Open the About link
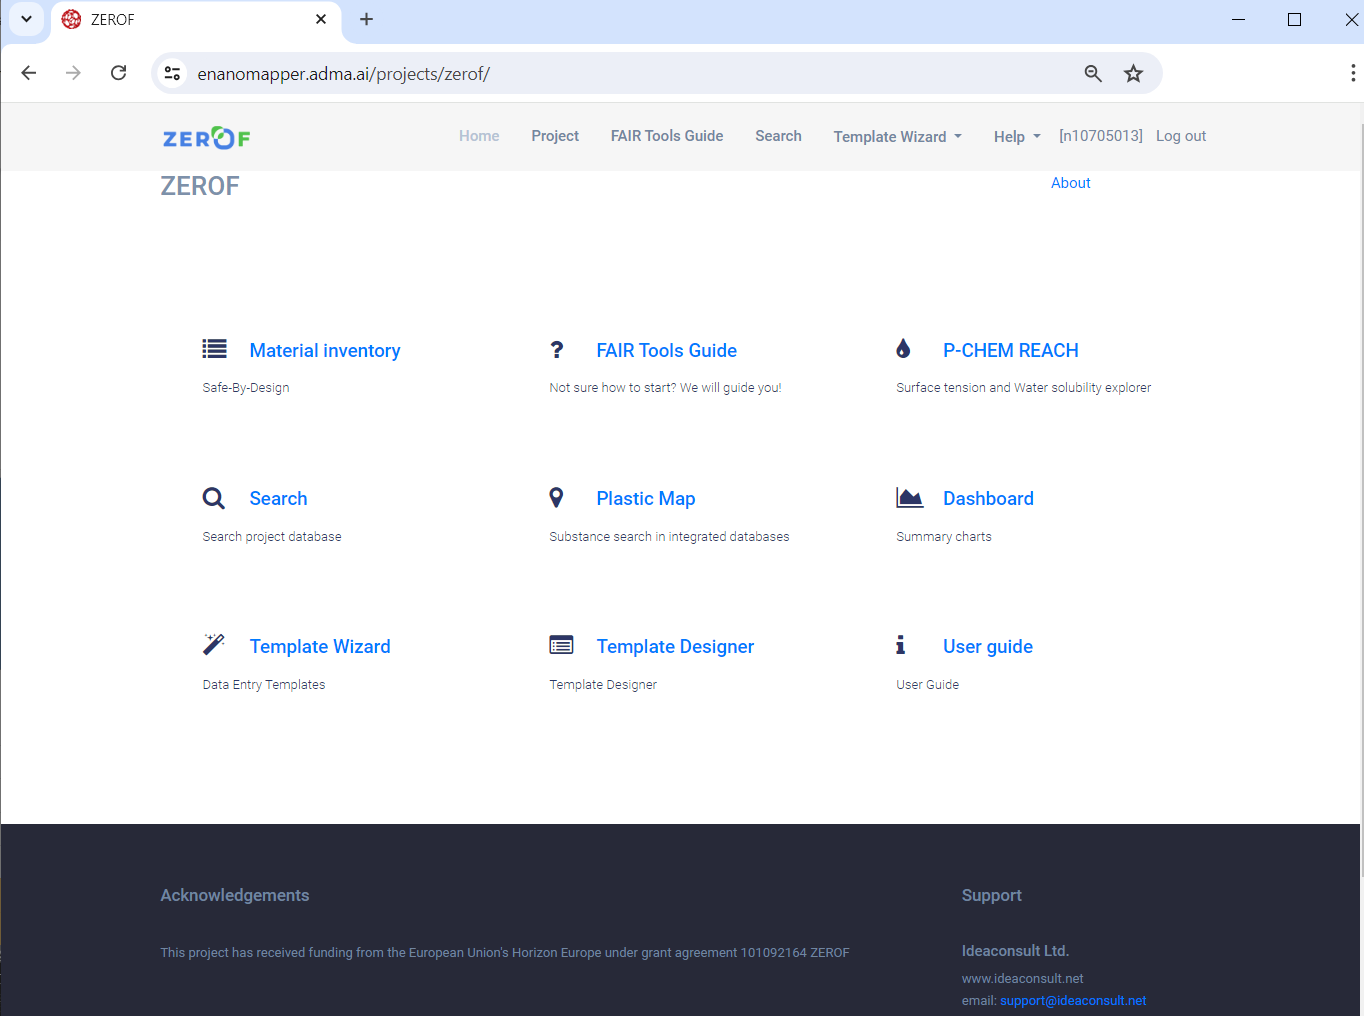 (x=1070, y=183)
